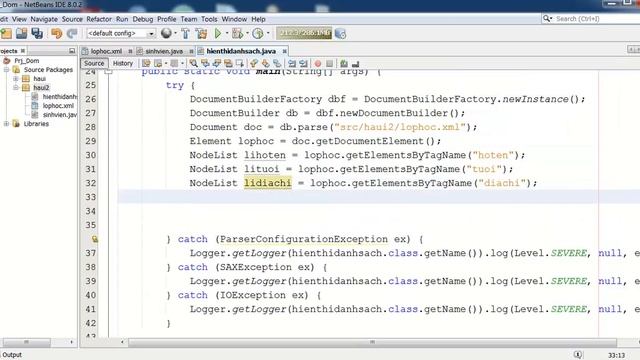Open the default config combo box
Viewport: 640px width, 360px height.
121,33
